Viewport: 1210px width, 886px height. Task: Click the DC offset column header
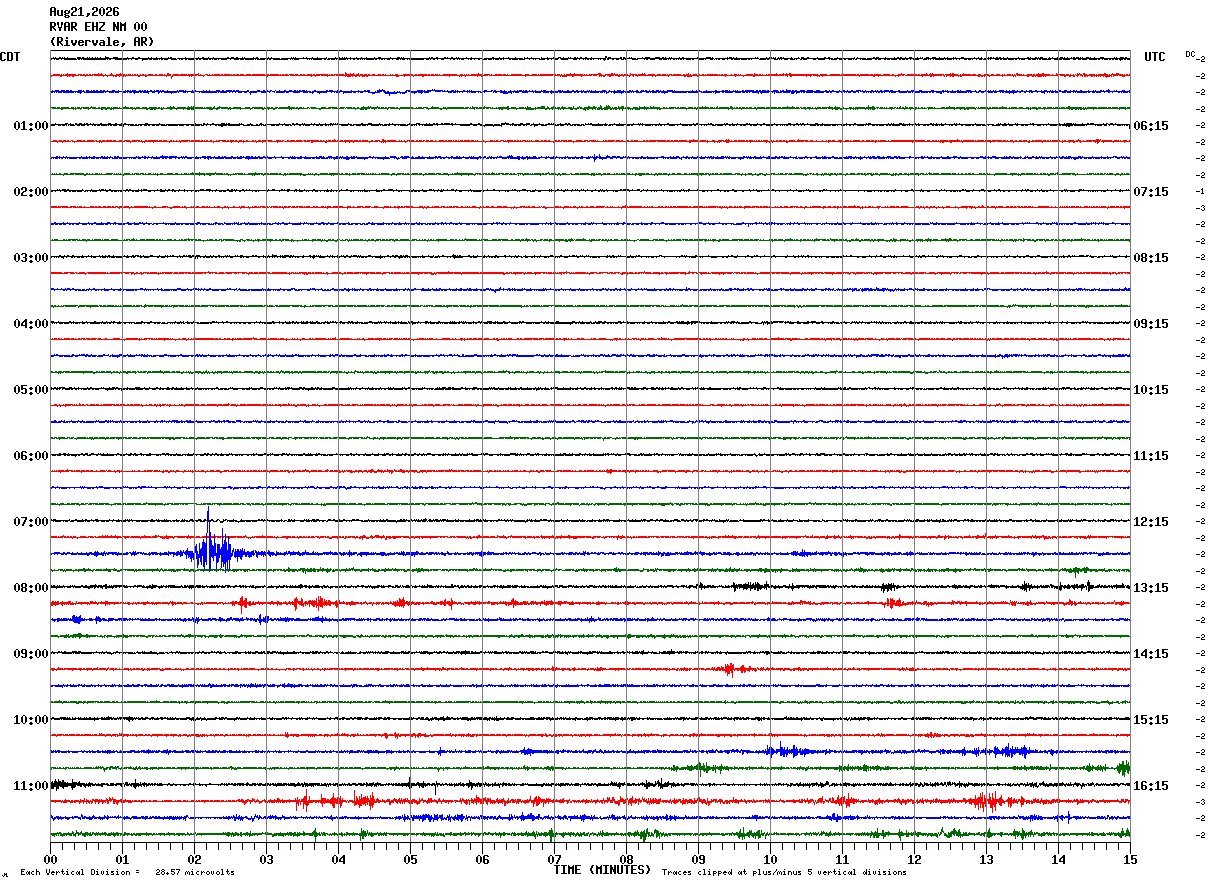tap(1190, 54)
